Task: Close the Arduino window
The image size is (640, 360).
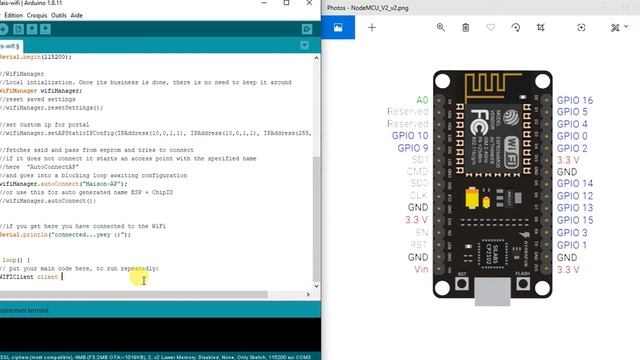Action: tap(309, 3)
